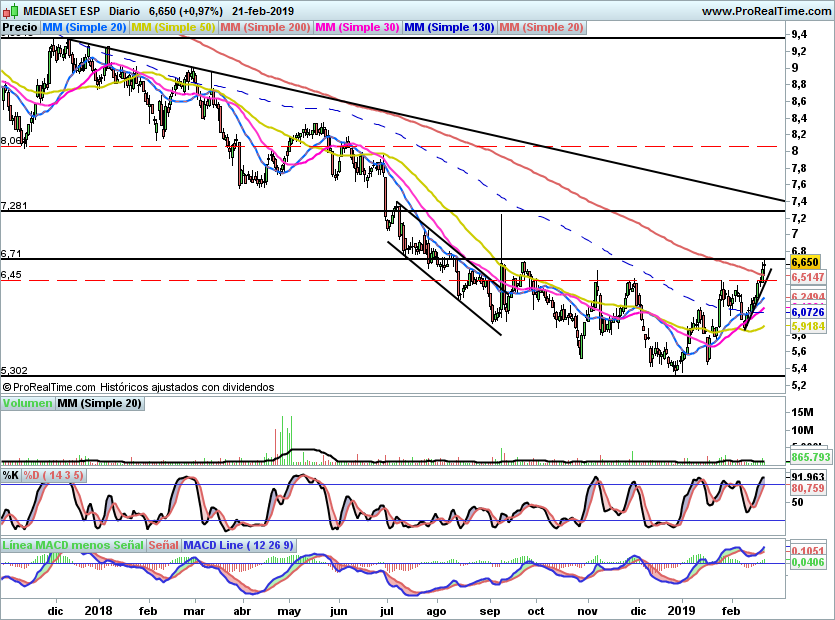Click the sep month marker on time axis
Screen dimensions: 835x620
tap(490, 611)
